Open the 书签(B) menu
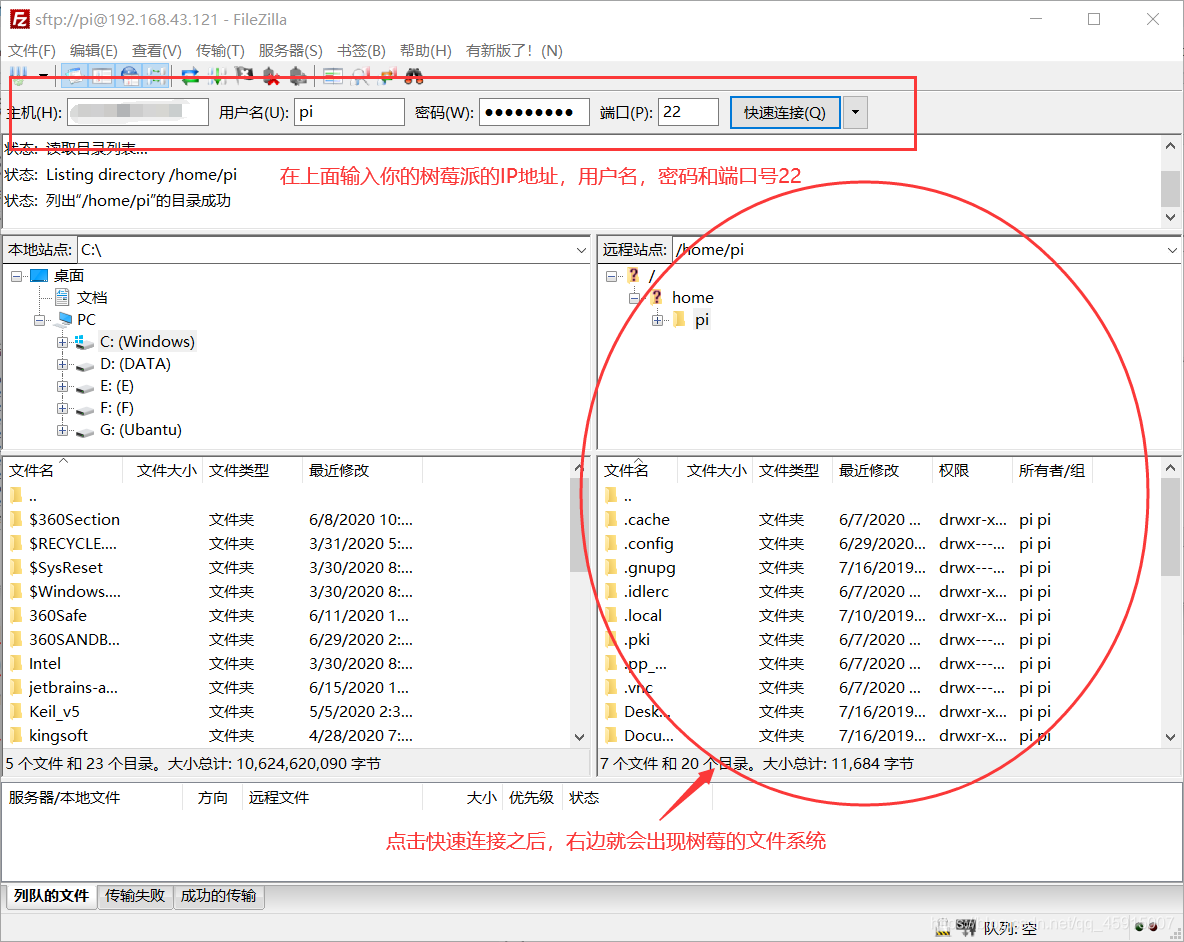Screen dimensions: 1184x942 (x=361, y=51)
